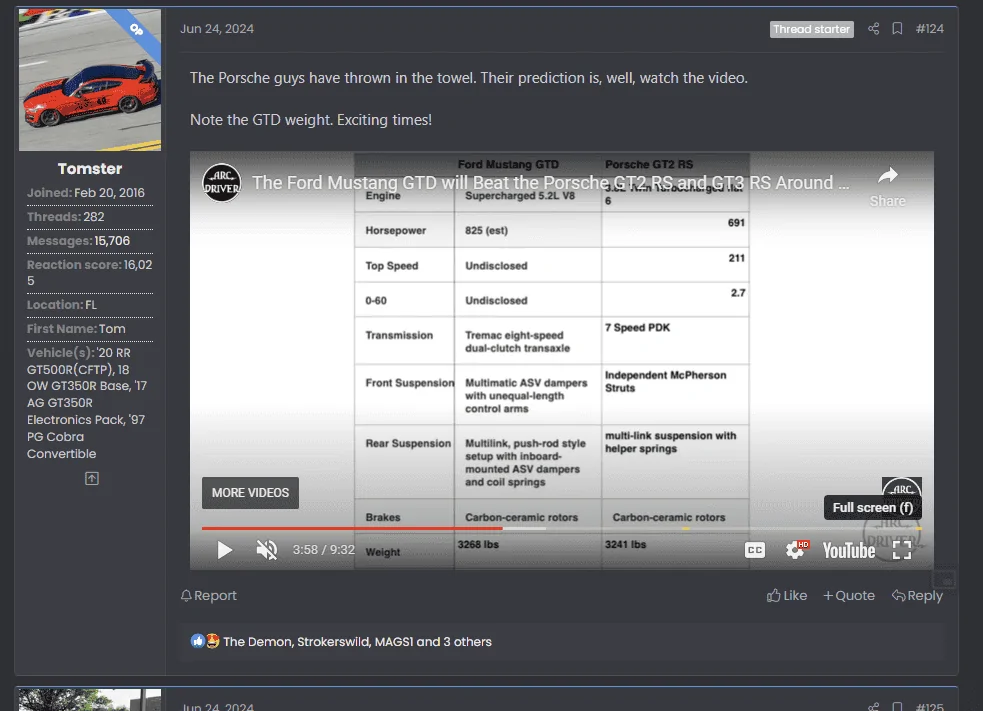Open next post #125 permalink

[x=929, y=707]
